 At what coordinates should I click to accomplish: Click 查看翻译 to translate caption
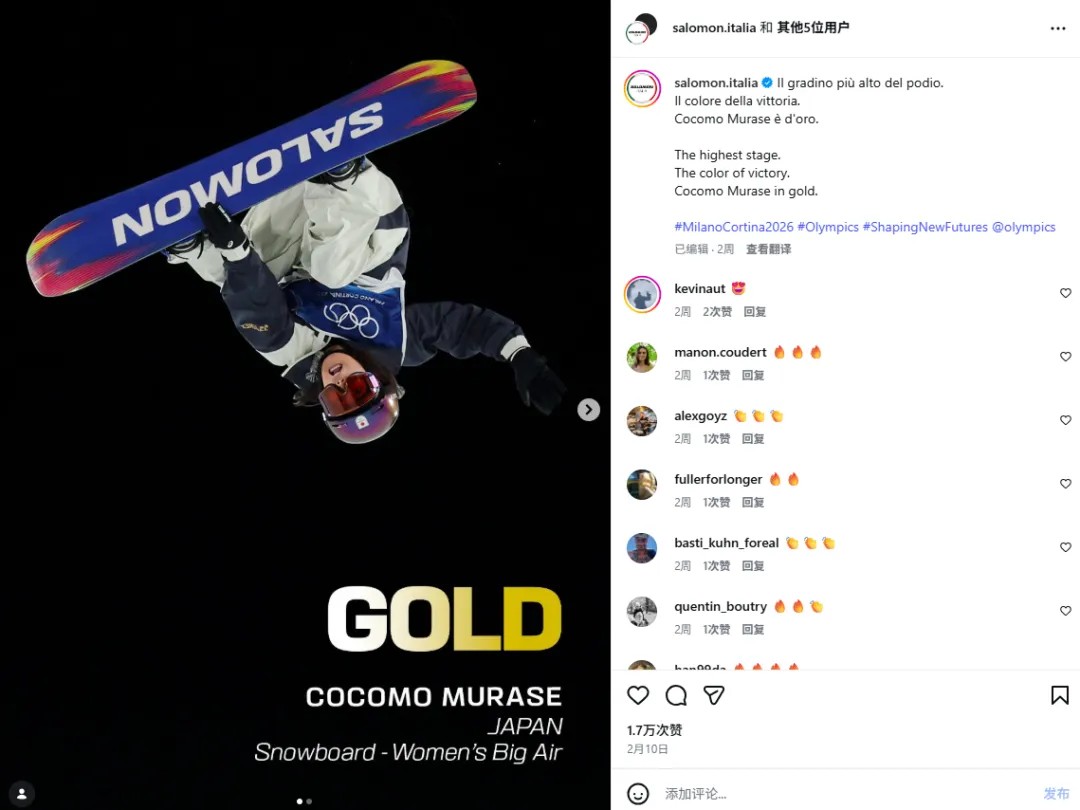coord(768,249)
